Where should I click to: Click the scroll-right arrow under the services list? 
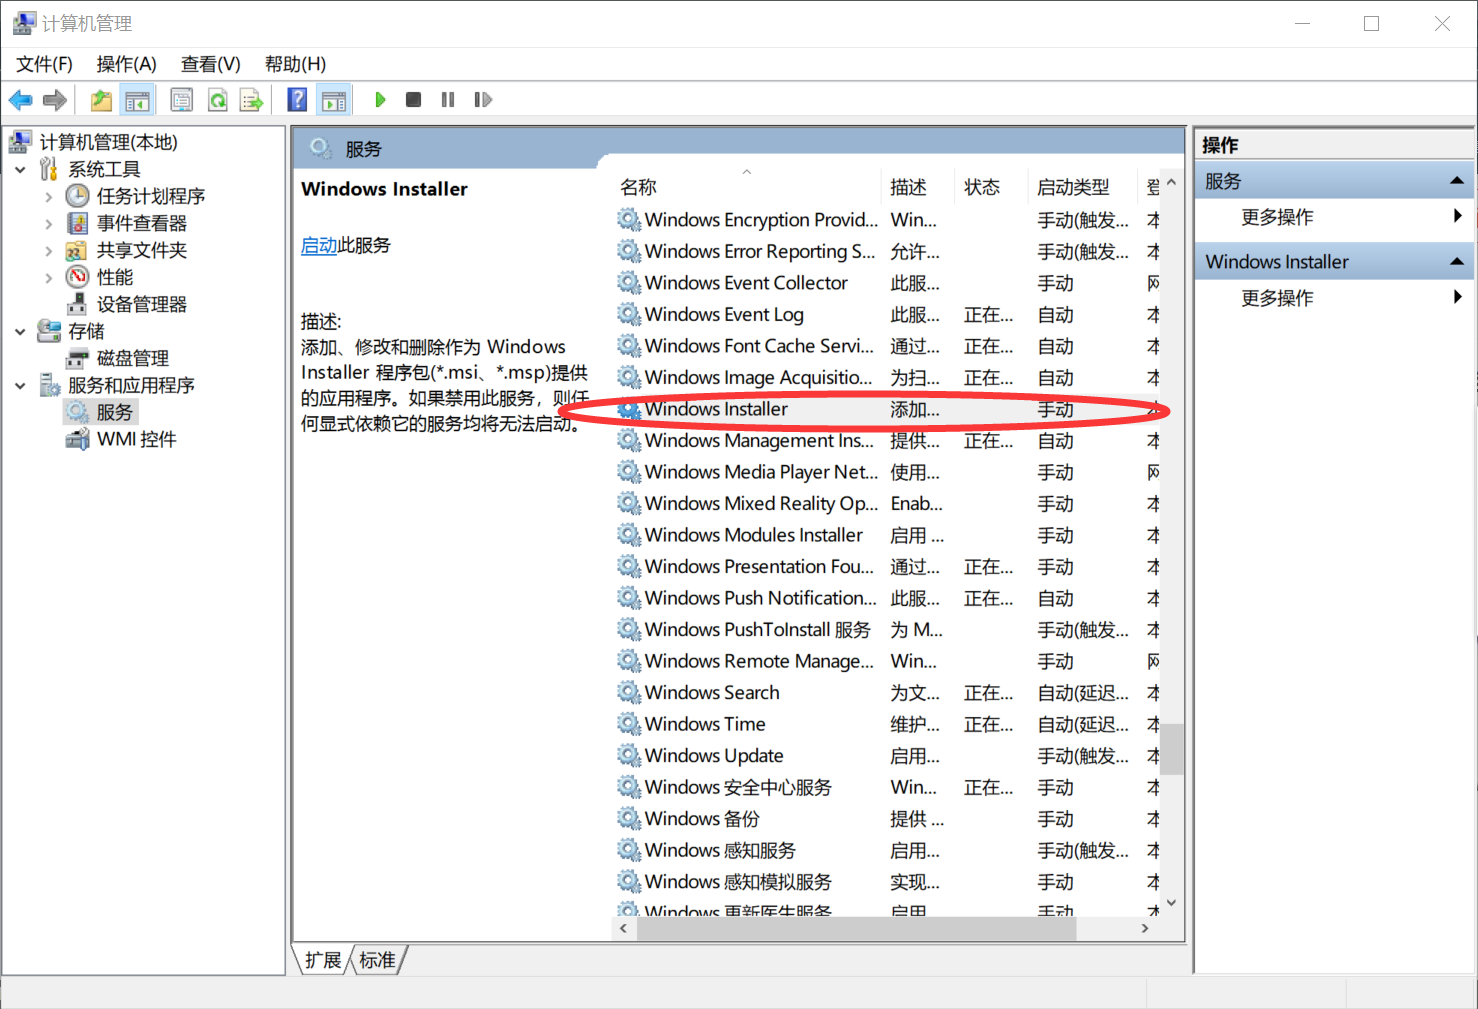[x=1145, y=929]
